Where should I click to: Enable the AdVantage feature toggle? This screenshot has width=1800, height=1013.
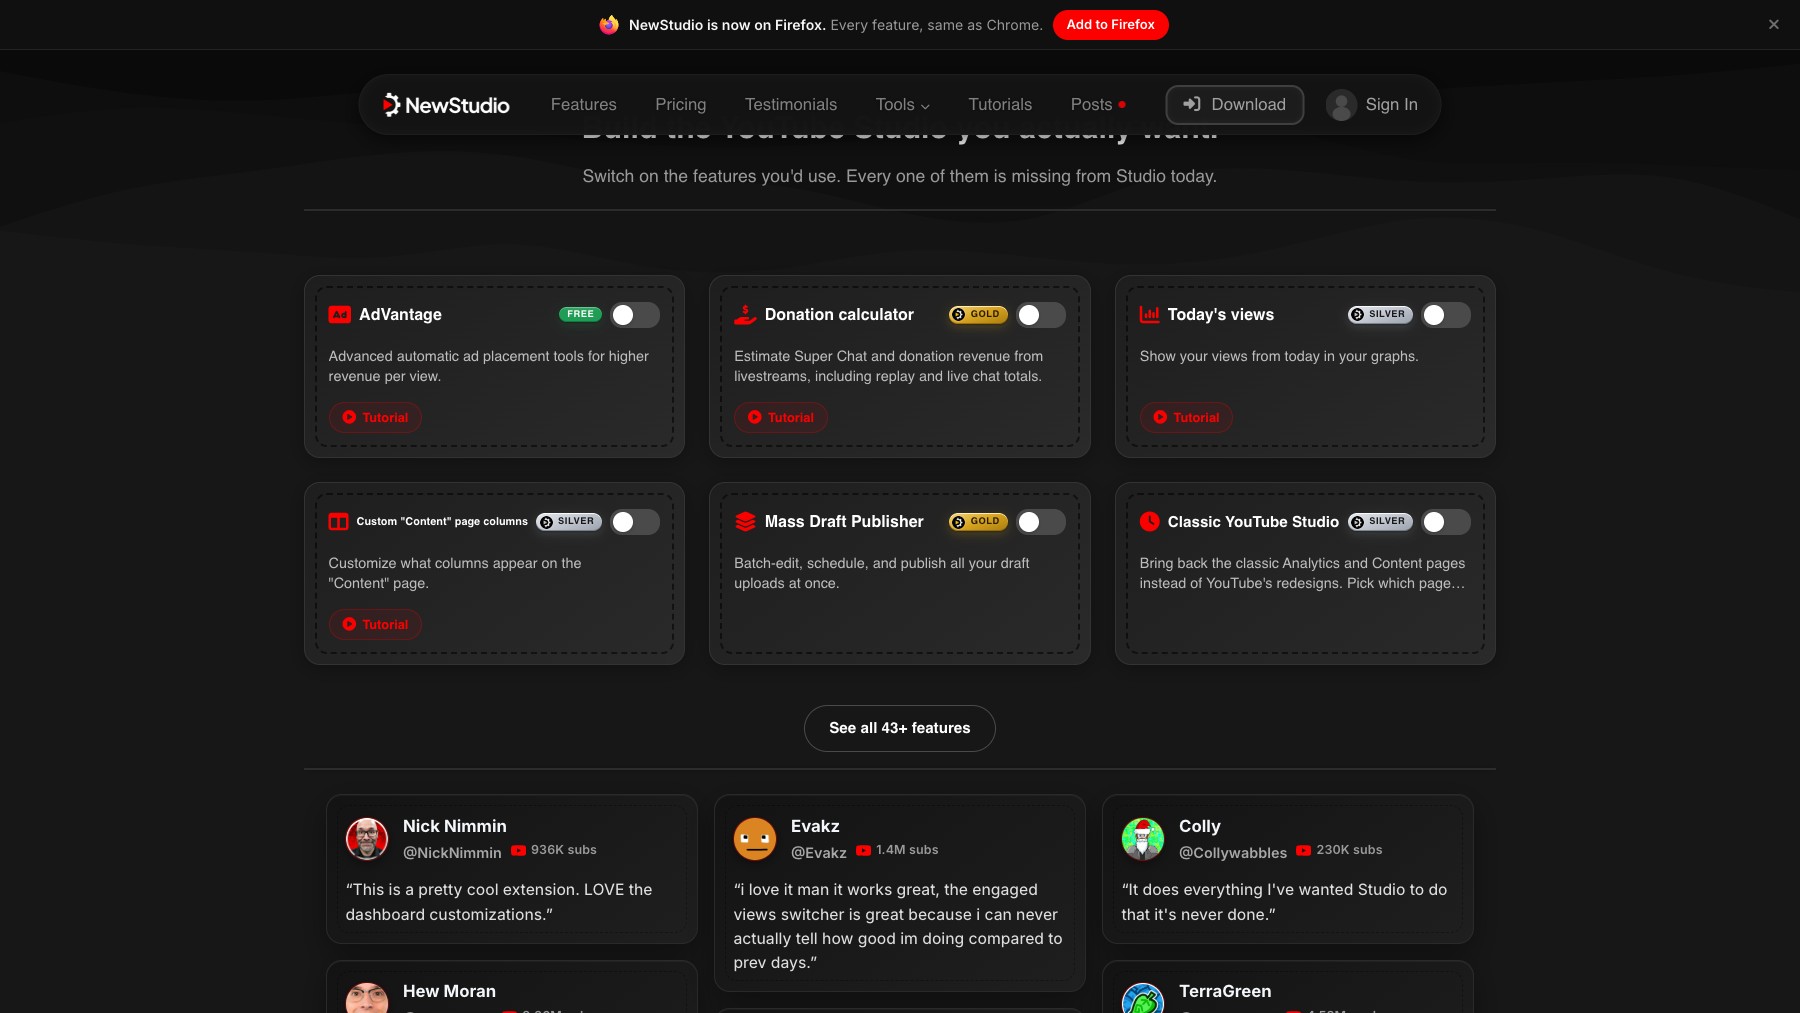[635, 315]
